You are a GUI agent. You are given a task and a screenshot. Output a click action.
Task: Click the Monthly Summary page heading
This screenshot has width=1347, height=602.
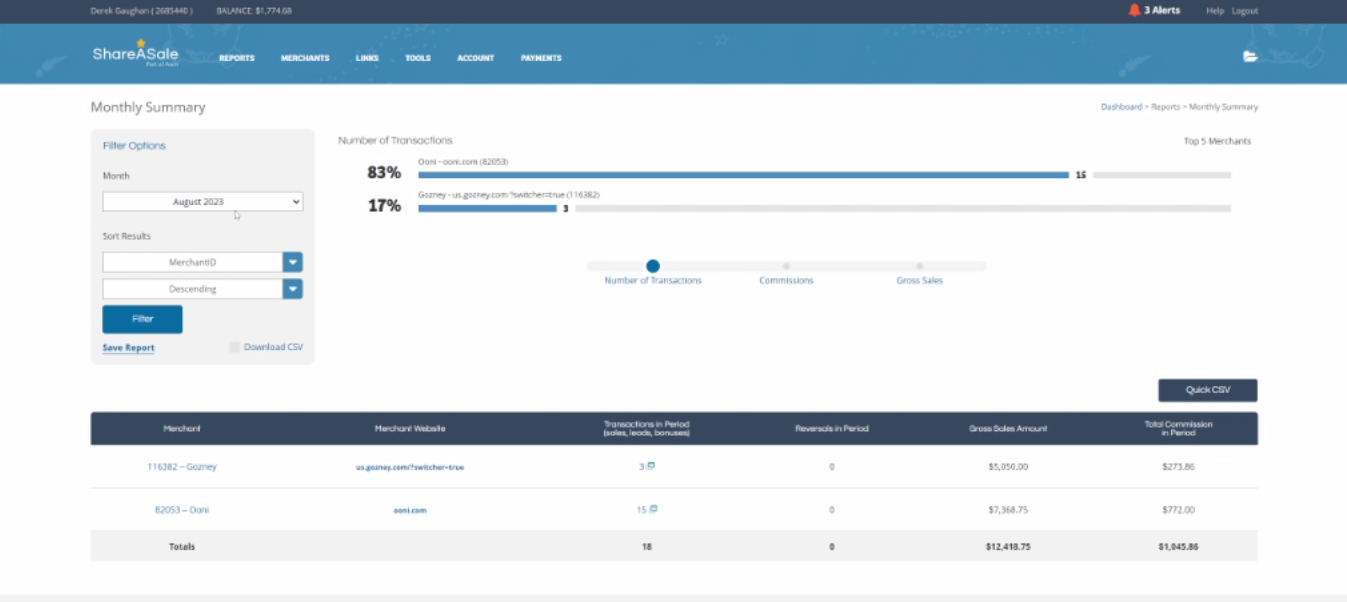click(x=148, y=107)
